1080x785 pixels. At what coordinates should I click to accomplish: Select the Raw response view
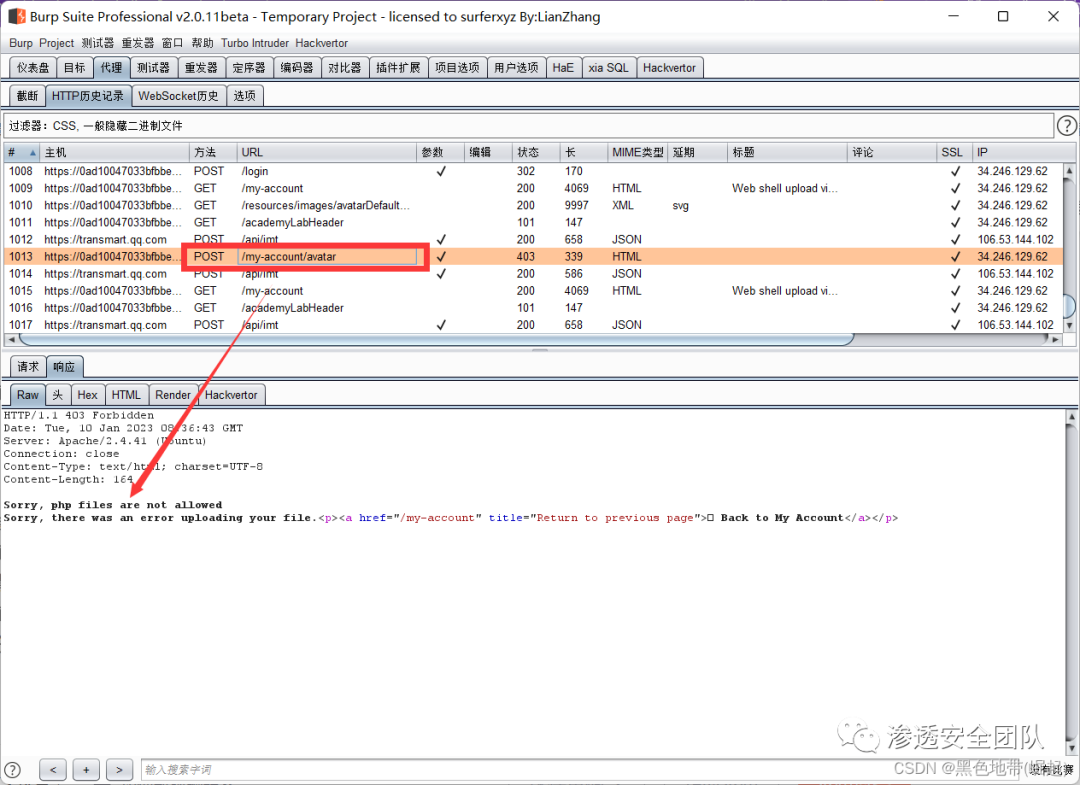[28, 395]
